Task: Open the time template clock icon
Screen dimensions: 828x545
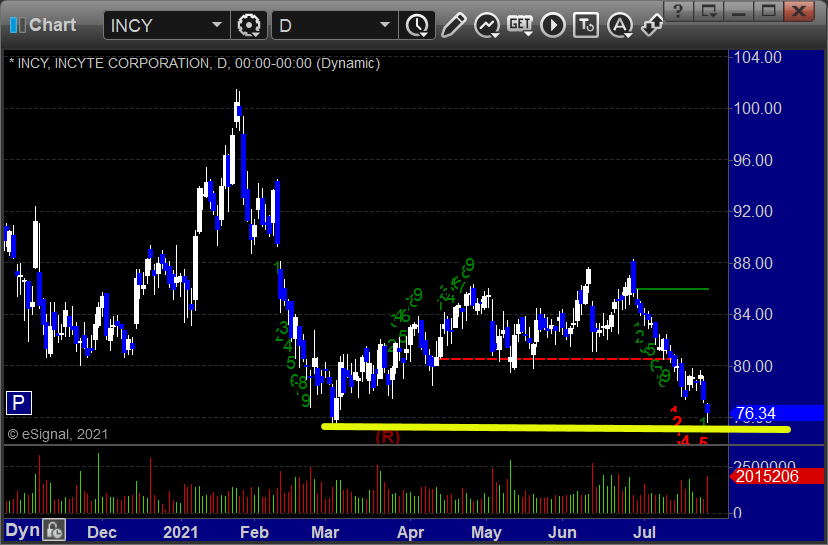Action: pyautogui.click(x=417, y=25)
